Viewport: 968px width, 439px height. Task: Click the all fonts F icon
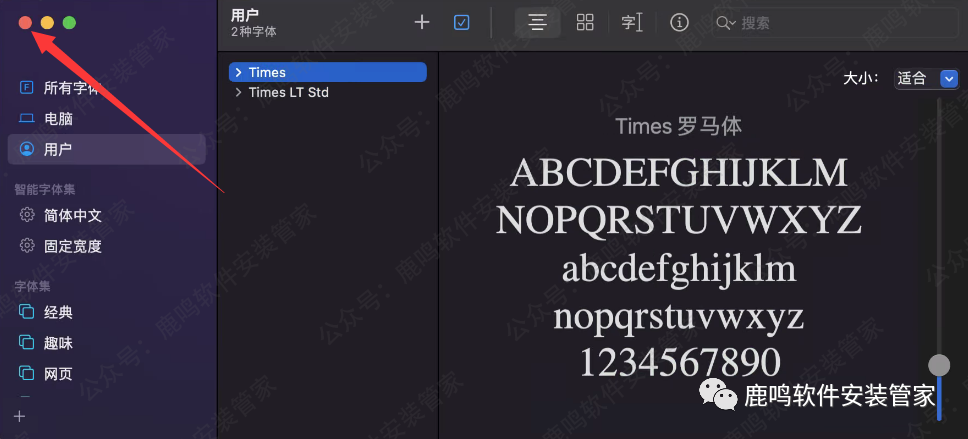[27, 88]
